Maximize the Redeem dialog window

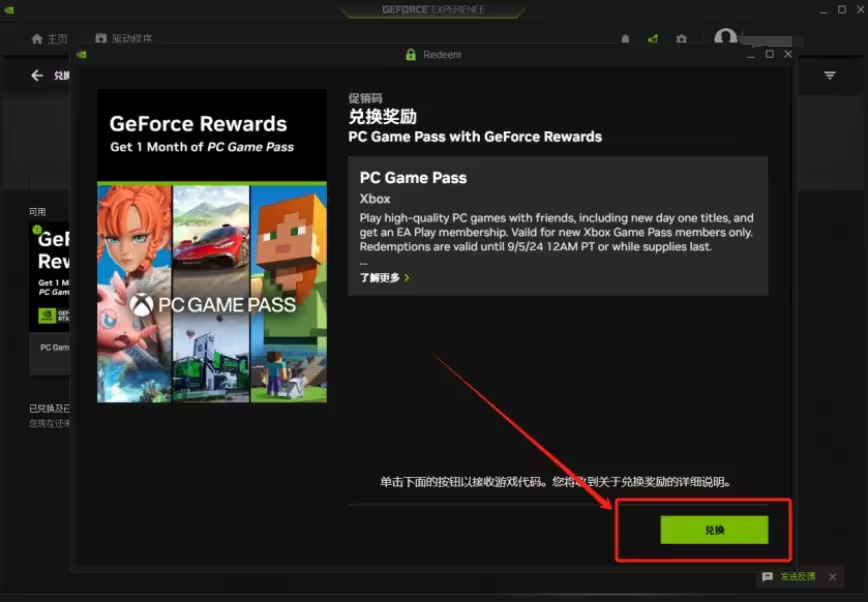(769, 54)
